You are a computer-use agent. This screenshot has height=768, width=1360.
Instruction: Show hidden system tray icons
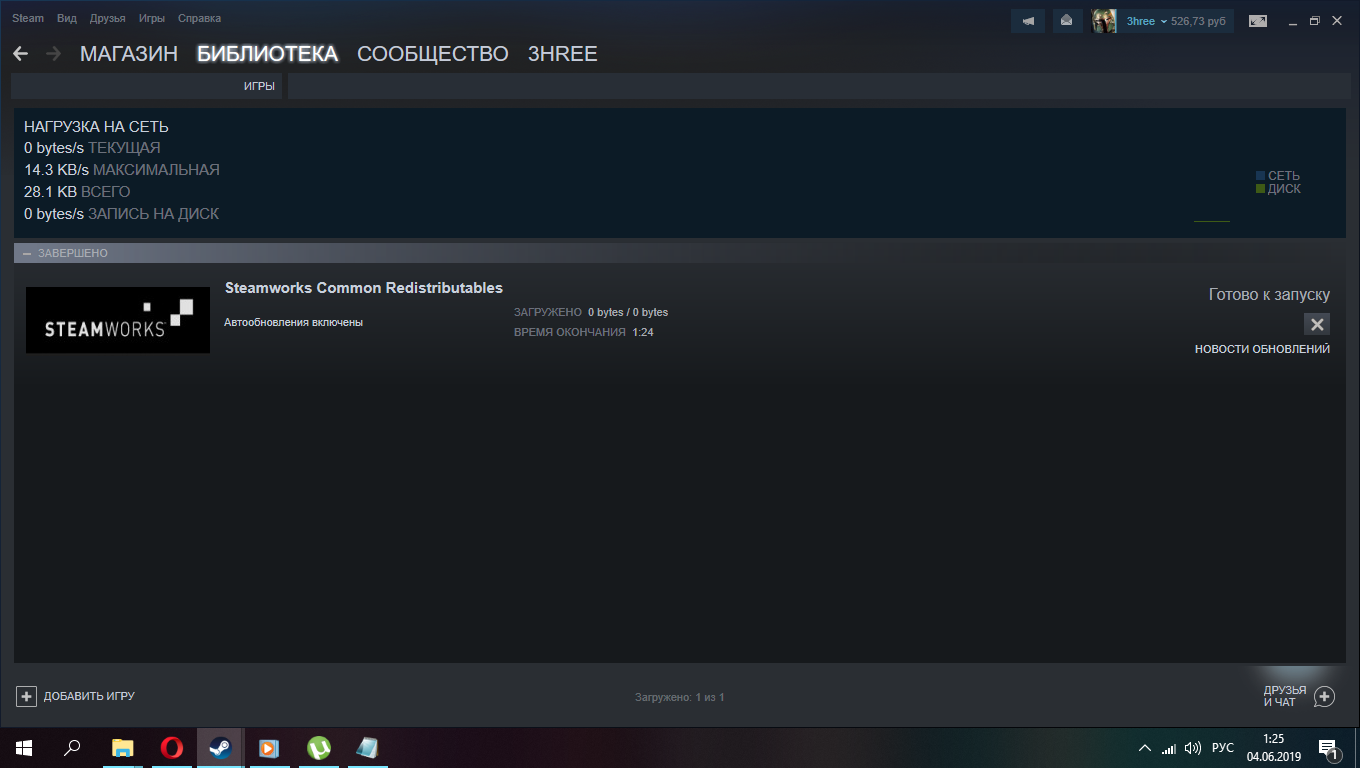(x=1145, y=748)
